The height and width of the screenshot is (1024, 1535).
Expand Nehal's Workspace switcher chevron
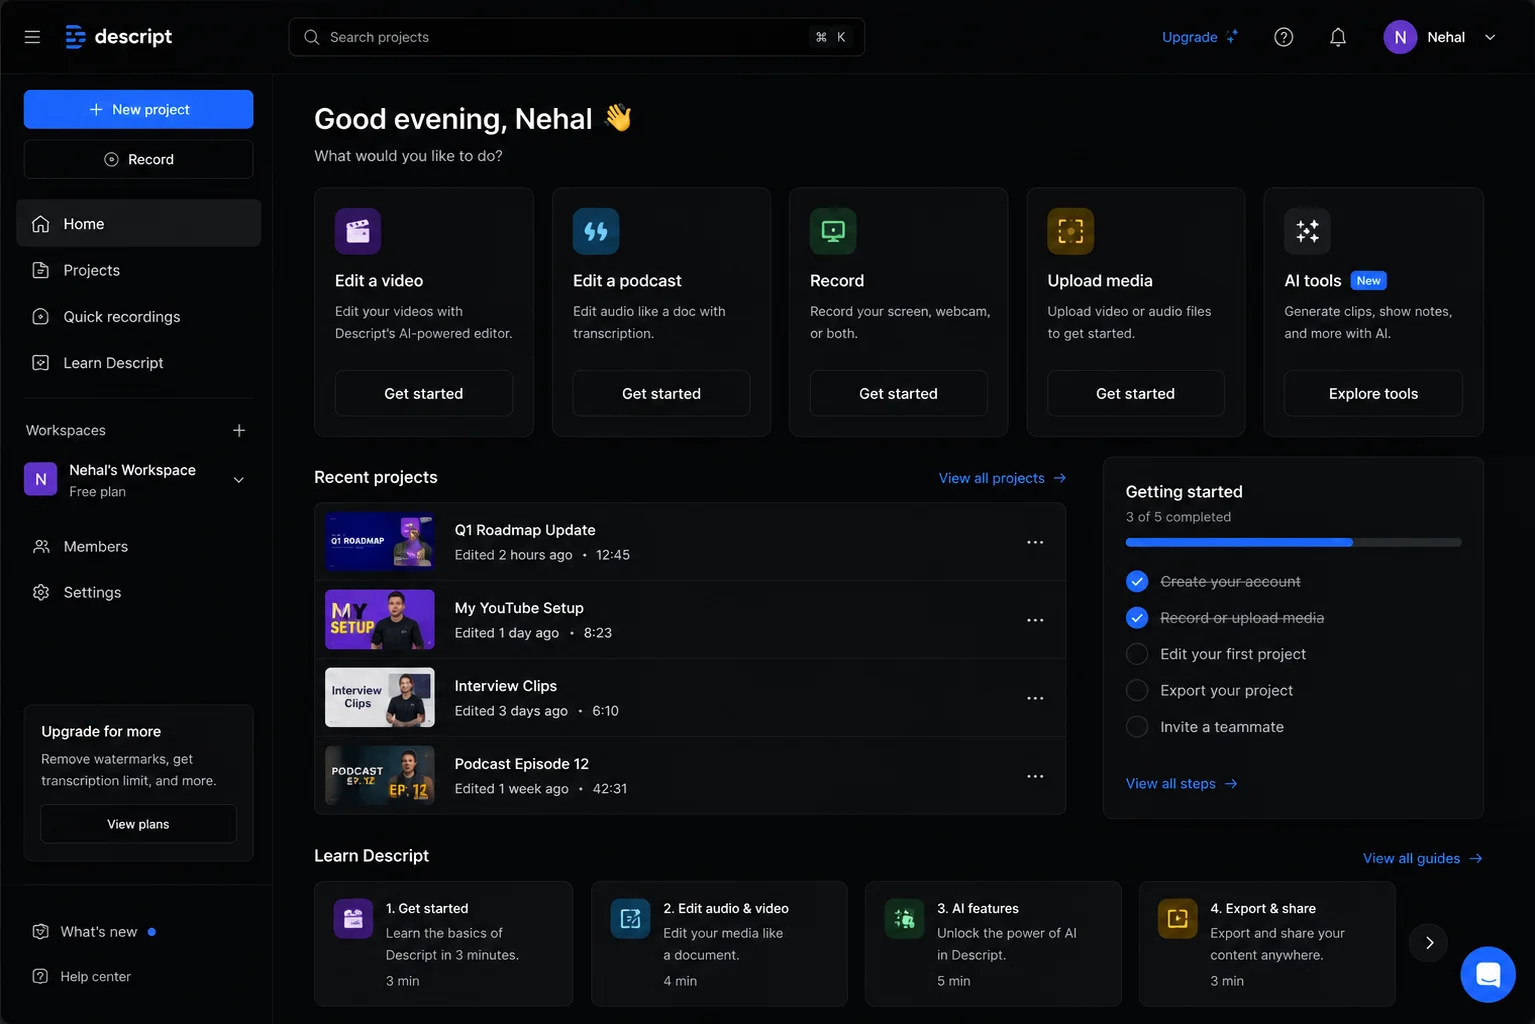[x=239, y=480]
